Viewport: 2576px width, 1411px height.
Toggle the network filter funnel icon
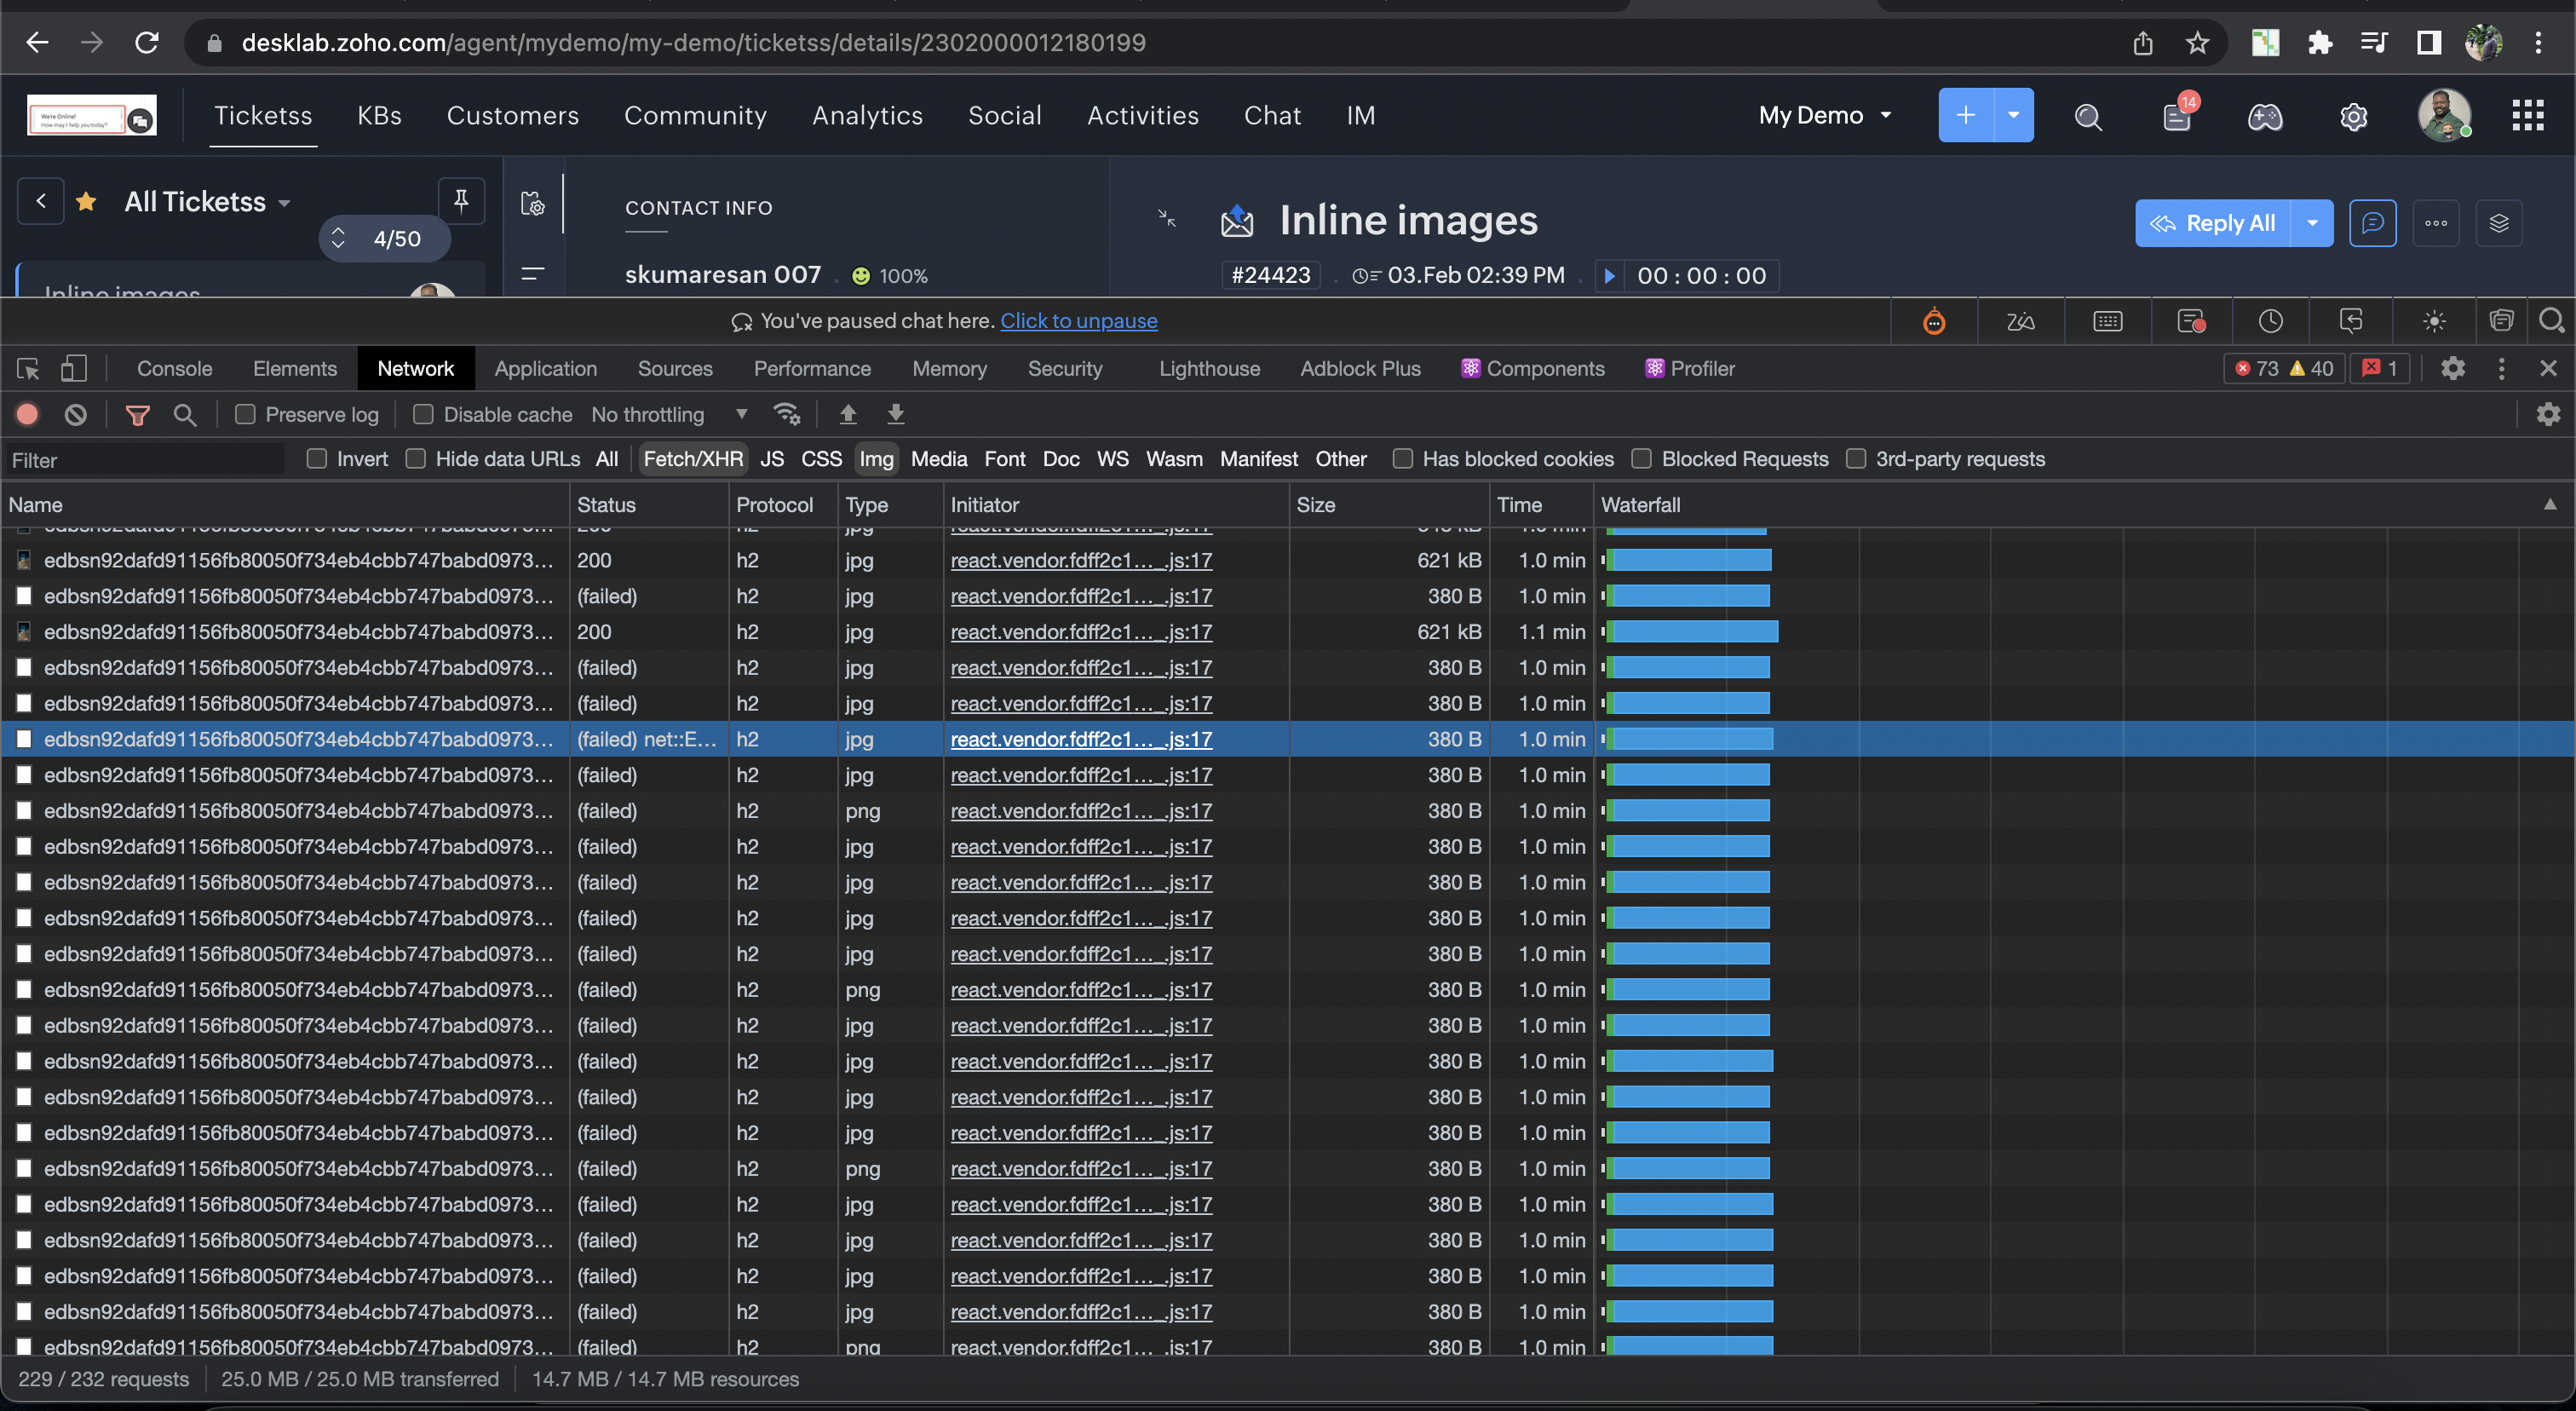(x=138, y=414)
